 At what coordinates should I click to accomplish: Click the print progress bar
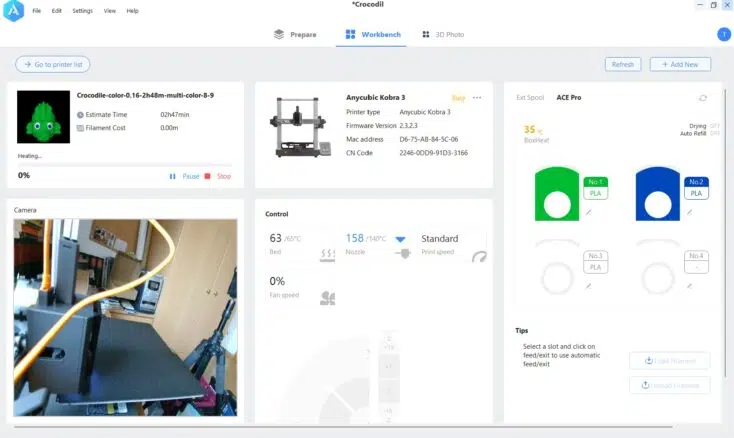[x=125, y=165]
